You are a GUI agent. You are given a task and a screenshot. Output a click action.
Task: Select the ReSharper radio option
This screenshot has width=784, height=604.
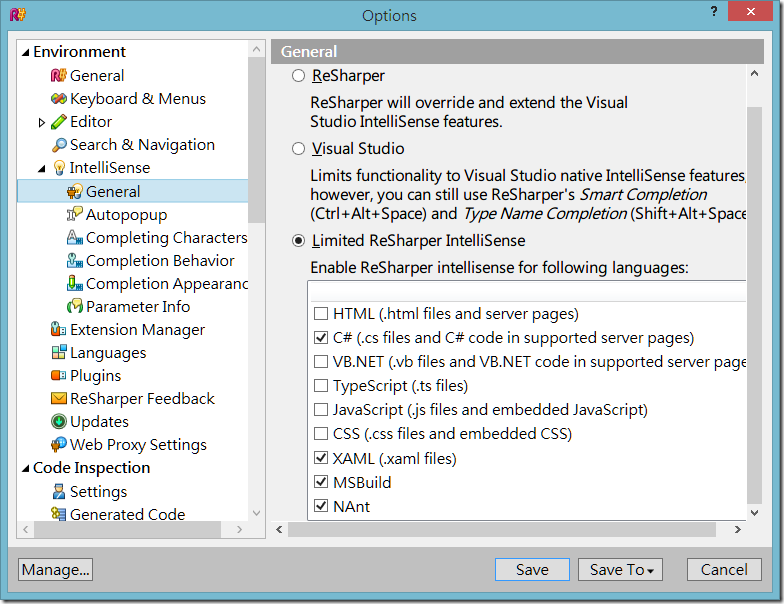point(298,76)
